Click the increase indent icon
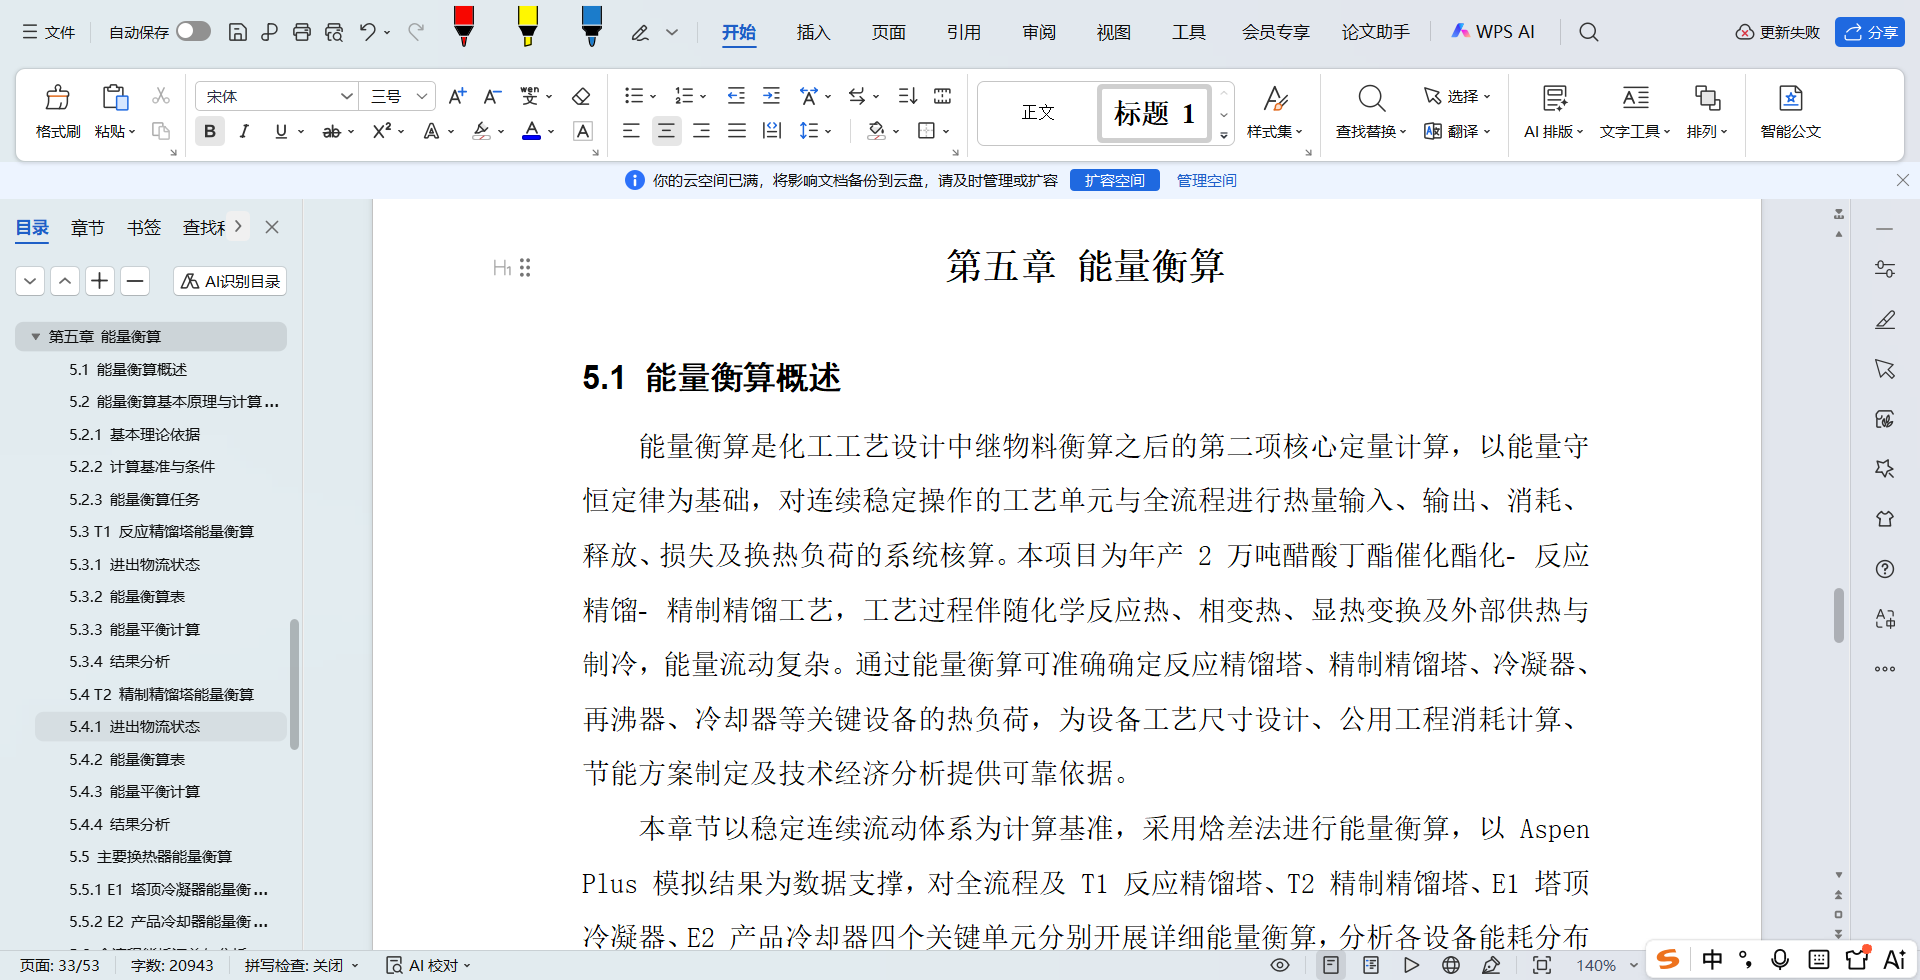 tap(771, 96)
